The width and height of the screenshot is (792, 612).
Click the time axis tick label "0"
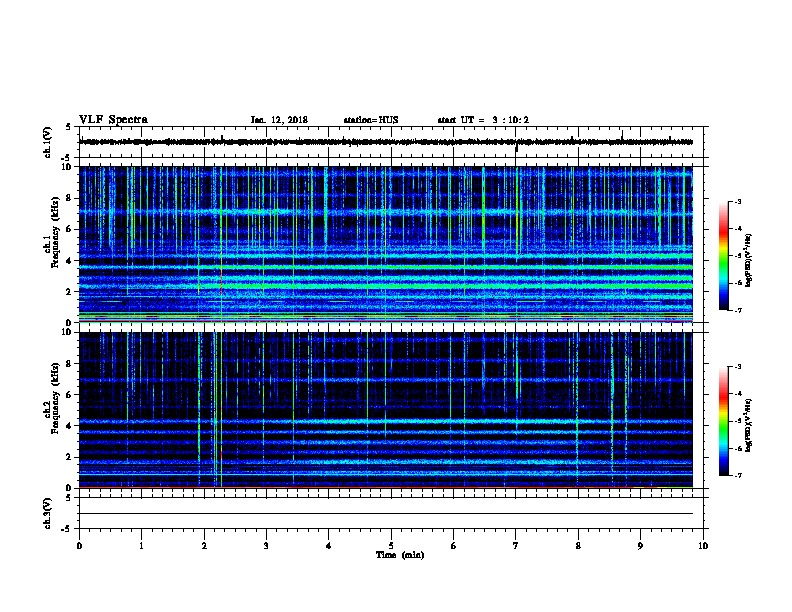[79, 546]
